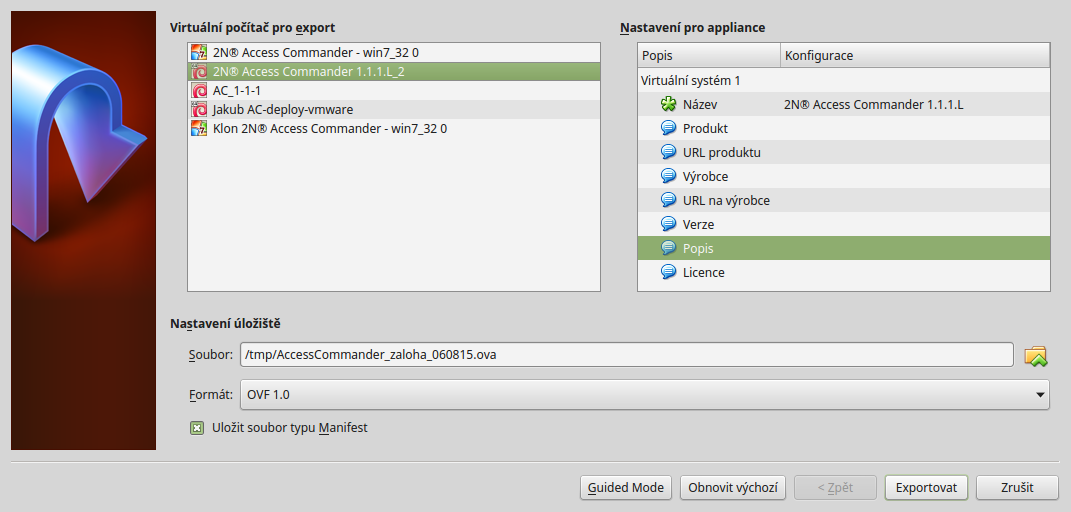This screenshot has height=512, width=1071.
Task: Click the Popis column header
Action: [x=709, y=55]
